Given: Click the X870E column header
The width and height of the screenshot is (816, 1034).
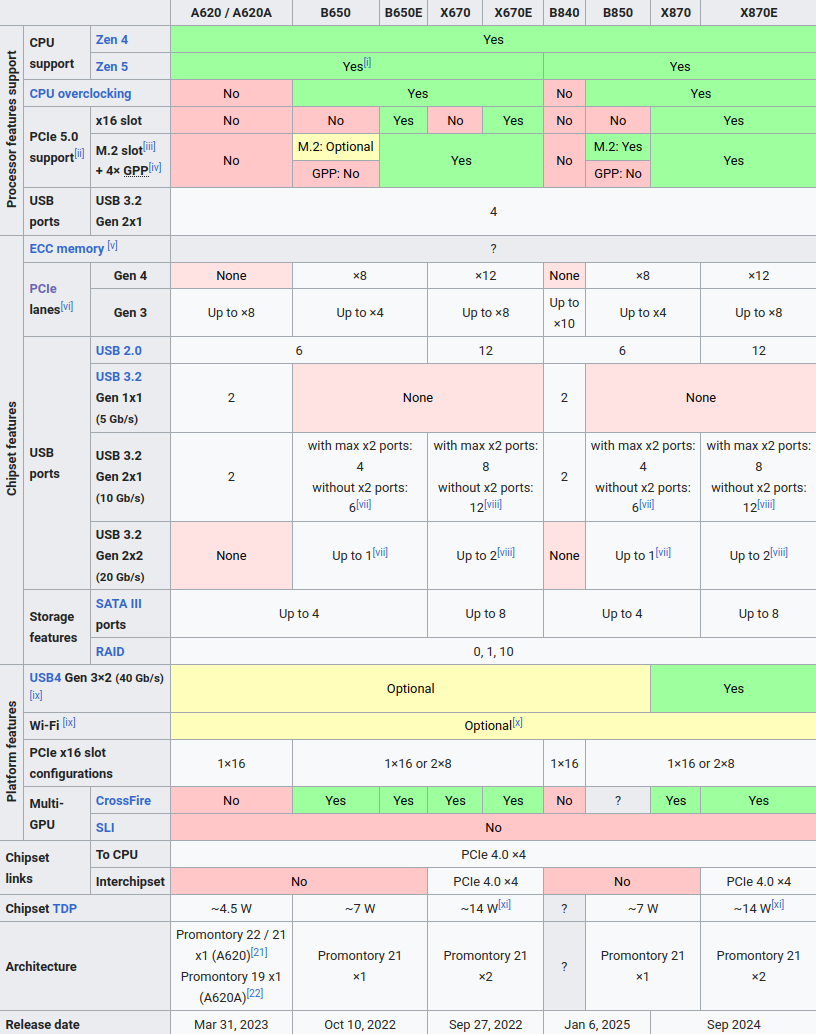Looking at the screenshot, I should [759, 13].
